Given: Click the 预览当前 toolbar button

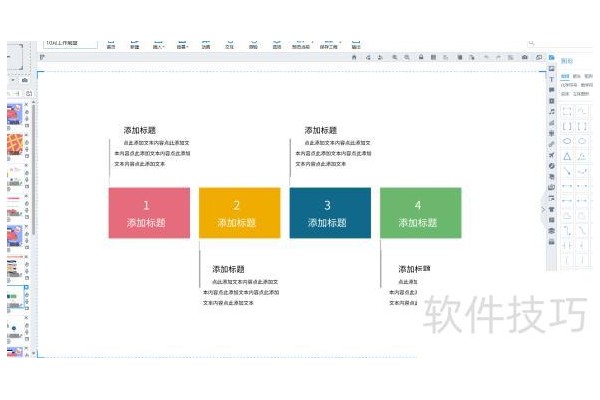Looking at the screenshot, I should pos(301,44).
